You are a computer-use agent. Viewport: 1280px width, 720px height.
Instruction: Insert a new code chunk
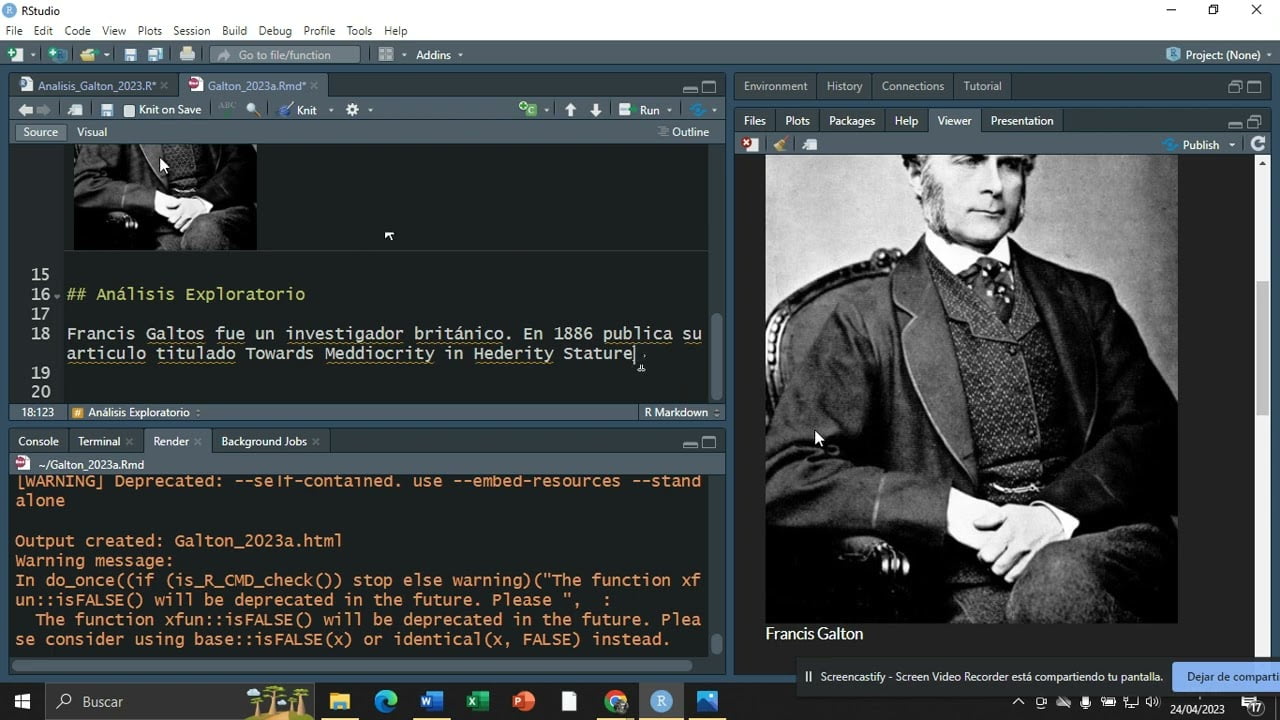(x=529, y=110)
